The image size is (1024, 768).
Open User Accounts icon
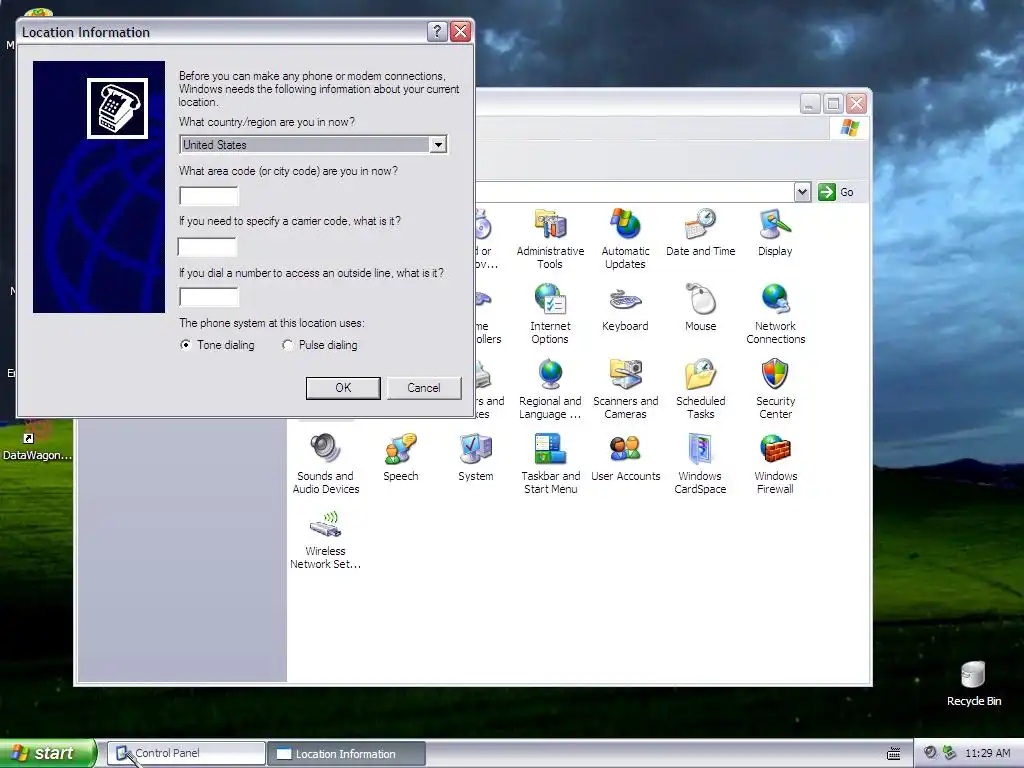[x=625, y=458]
